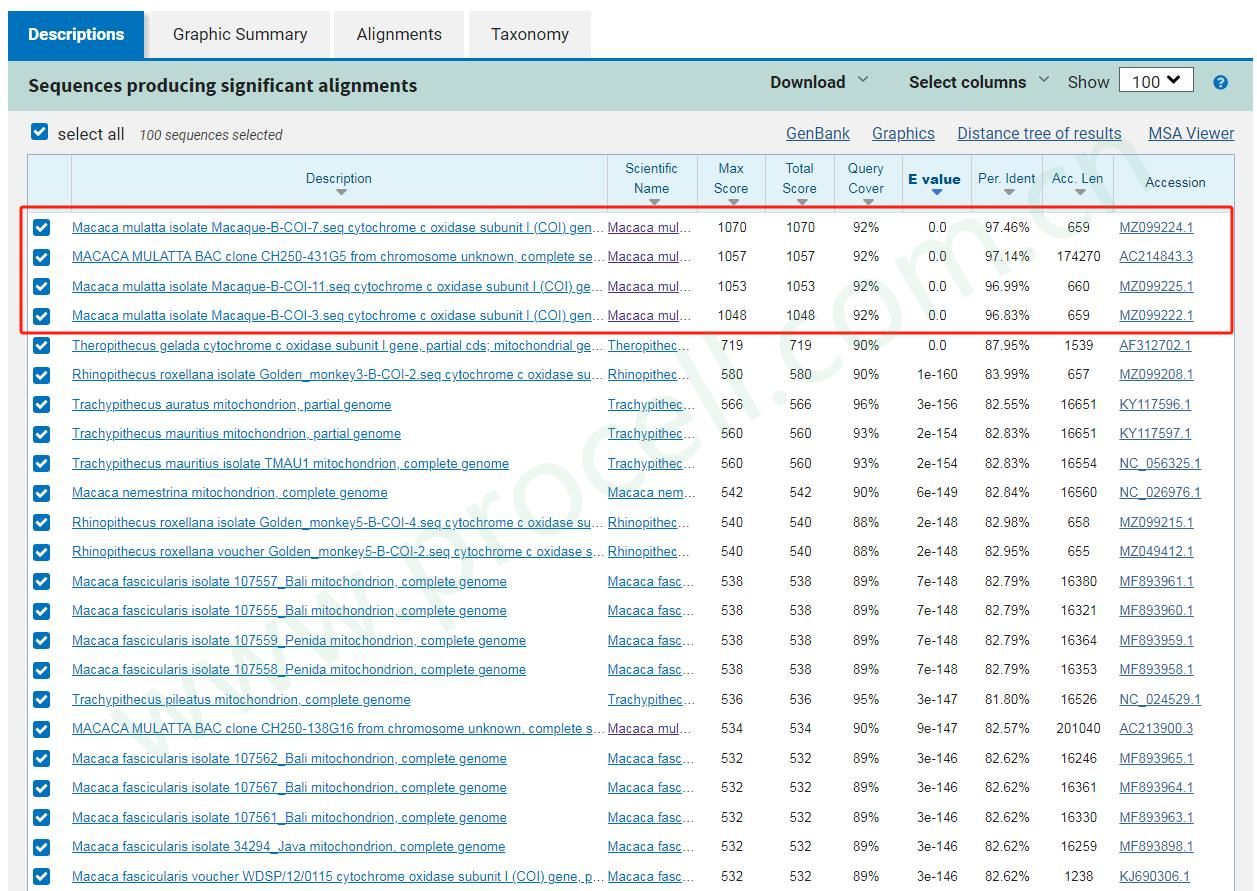Screen dimensions: 1257x891
Task: Sort by Description column arrow
Action: (x=340, y=192)
